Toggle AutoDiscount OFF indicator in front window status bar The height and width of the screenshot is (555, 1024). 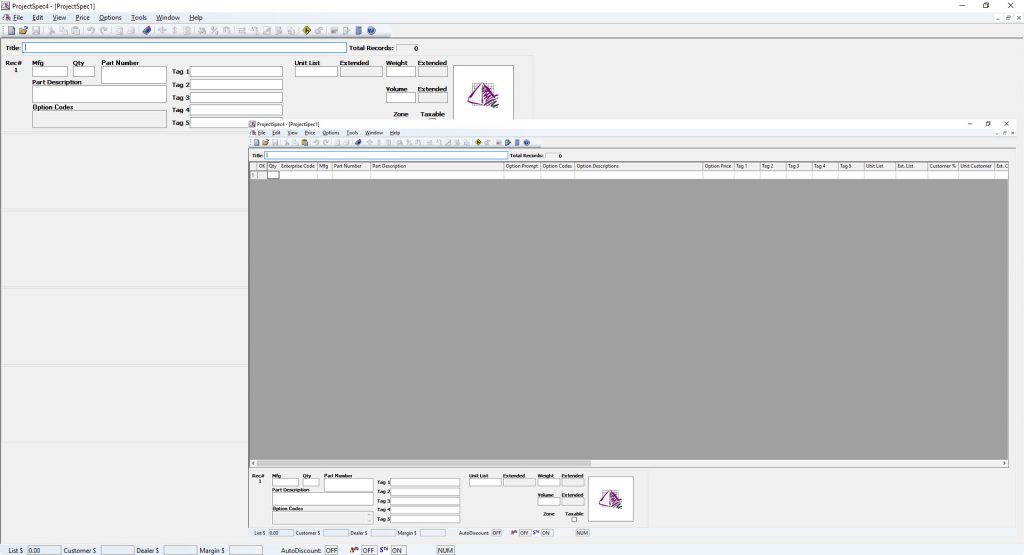point(497,533)
